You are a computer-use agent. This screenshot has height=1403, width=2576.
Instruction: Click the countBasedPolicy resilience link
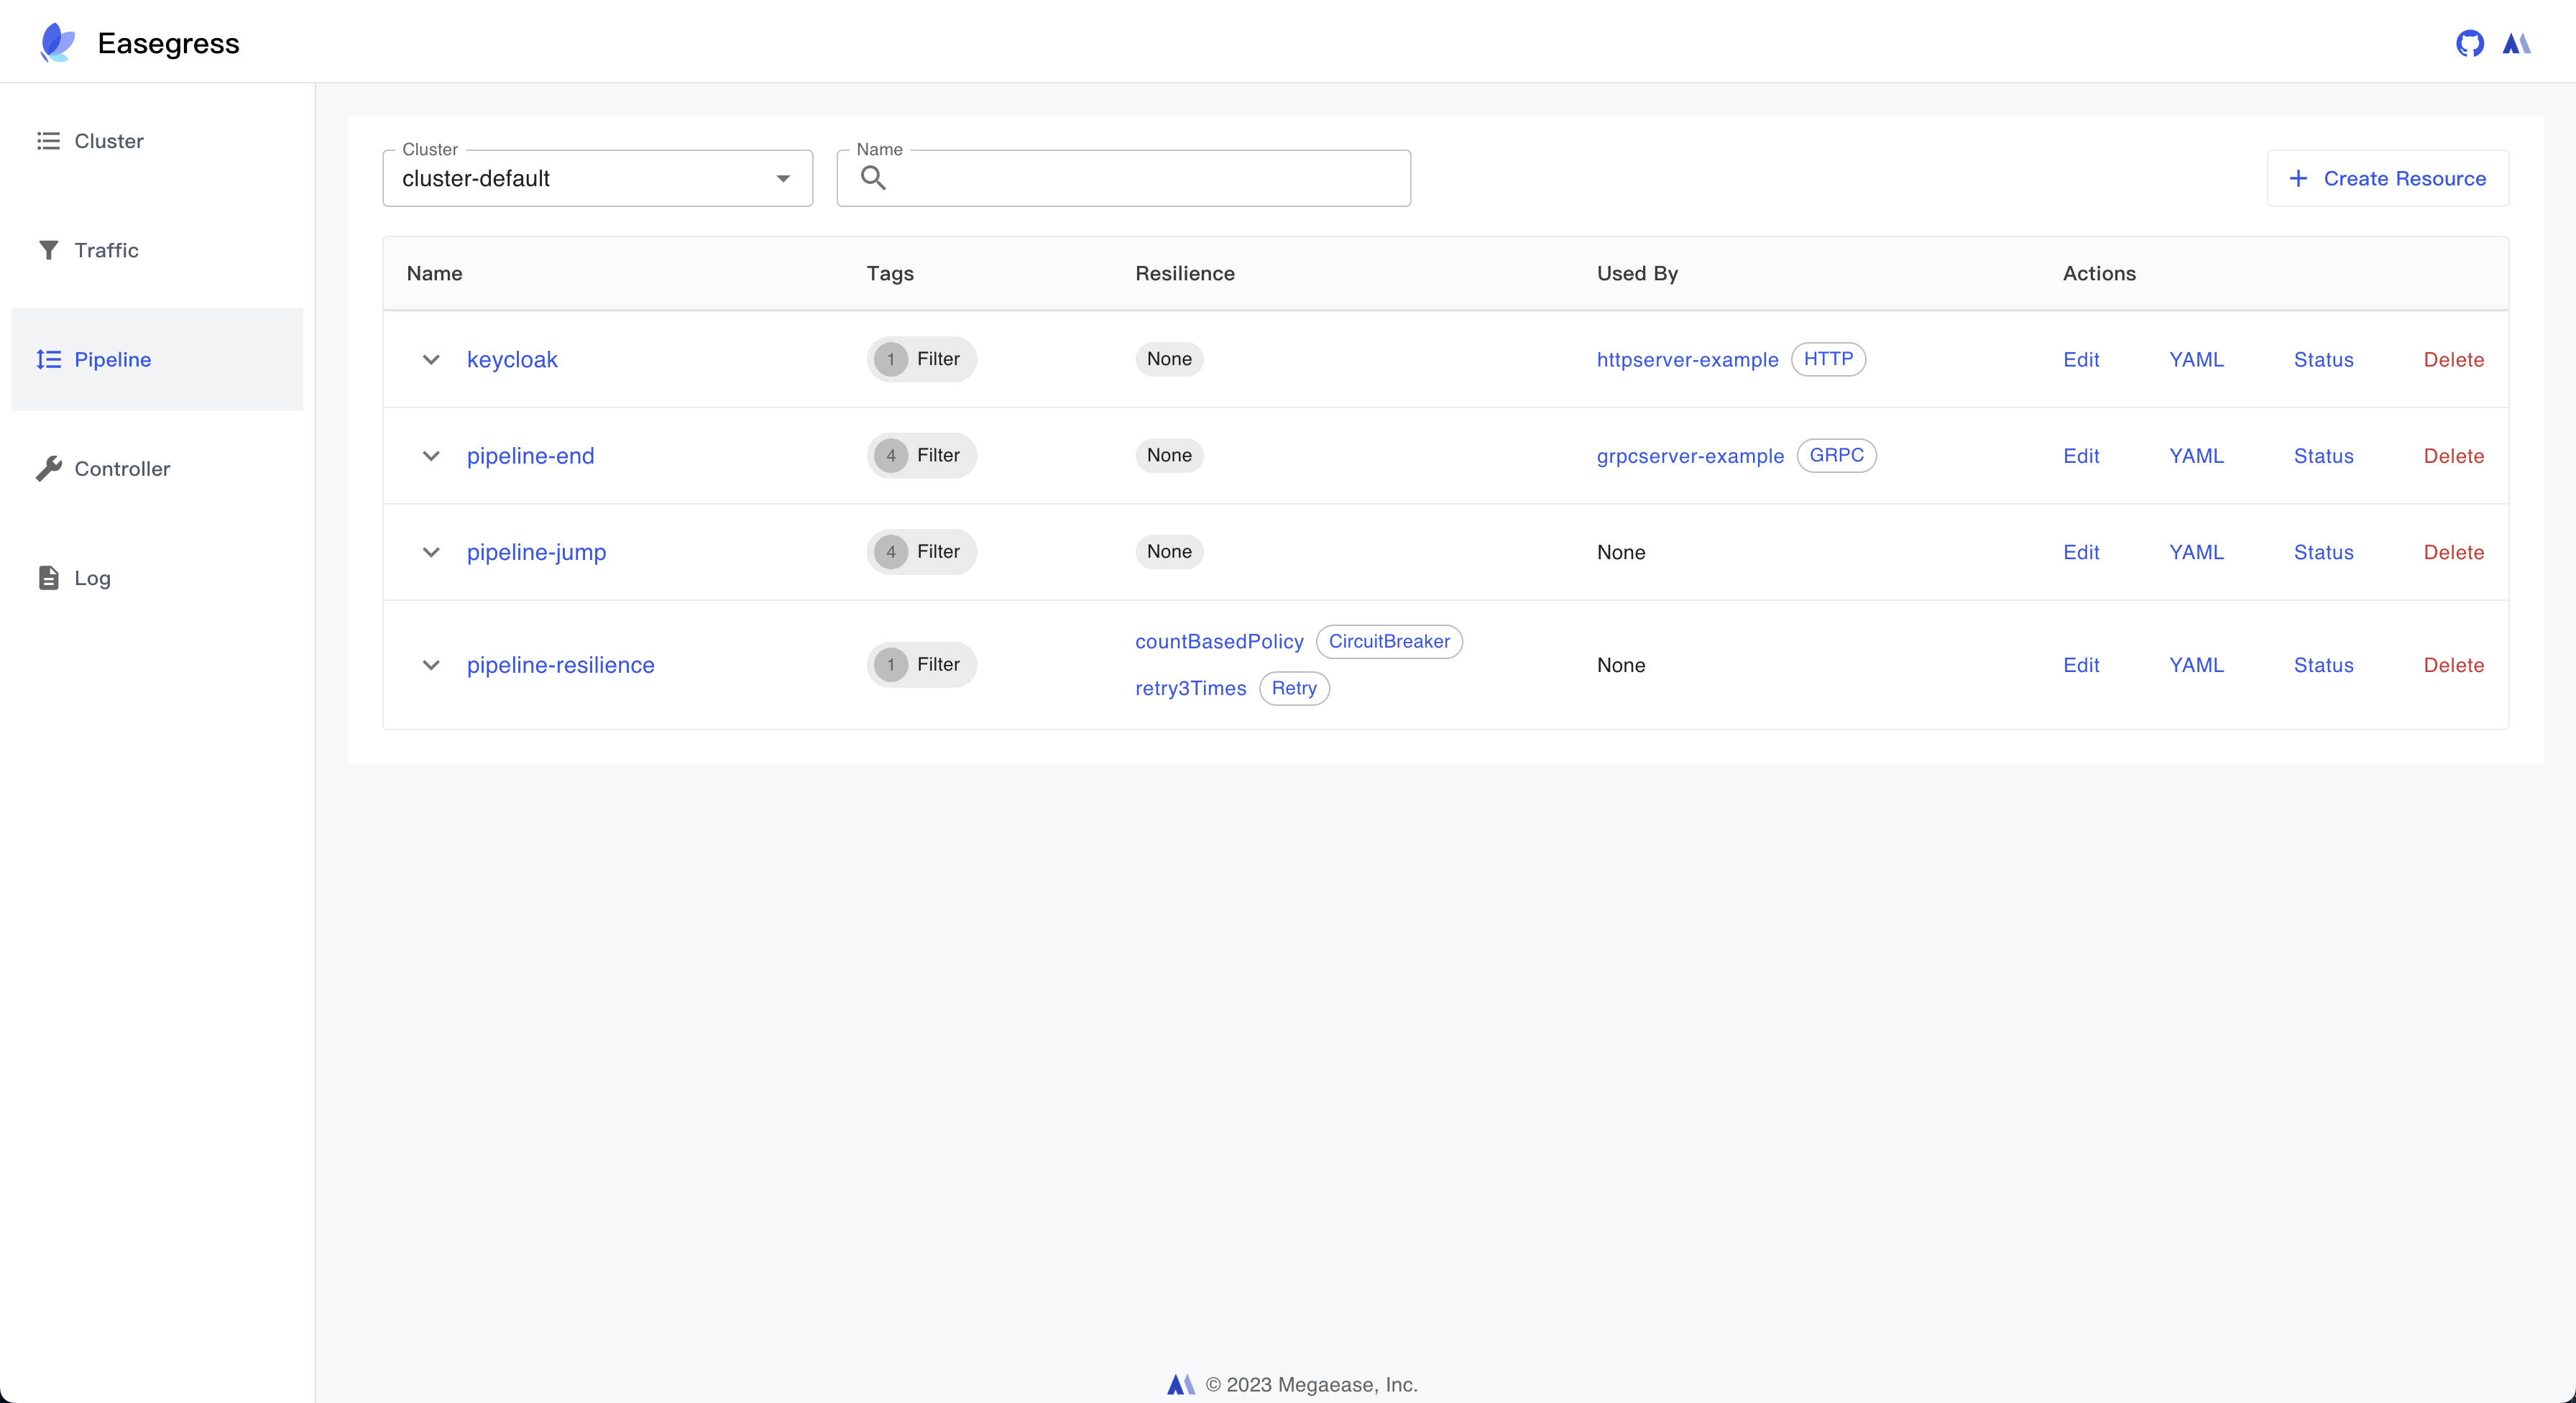1219,642
